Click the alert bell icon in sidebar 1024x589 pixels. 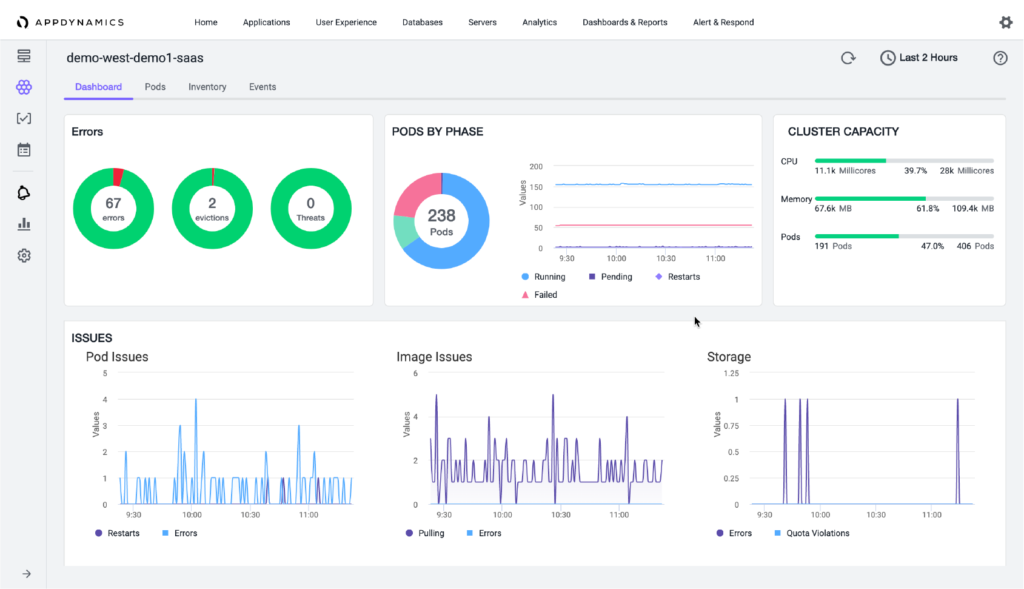tap(24, 193)
